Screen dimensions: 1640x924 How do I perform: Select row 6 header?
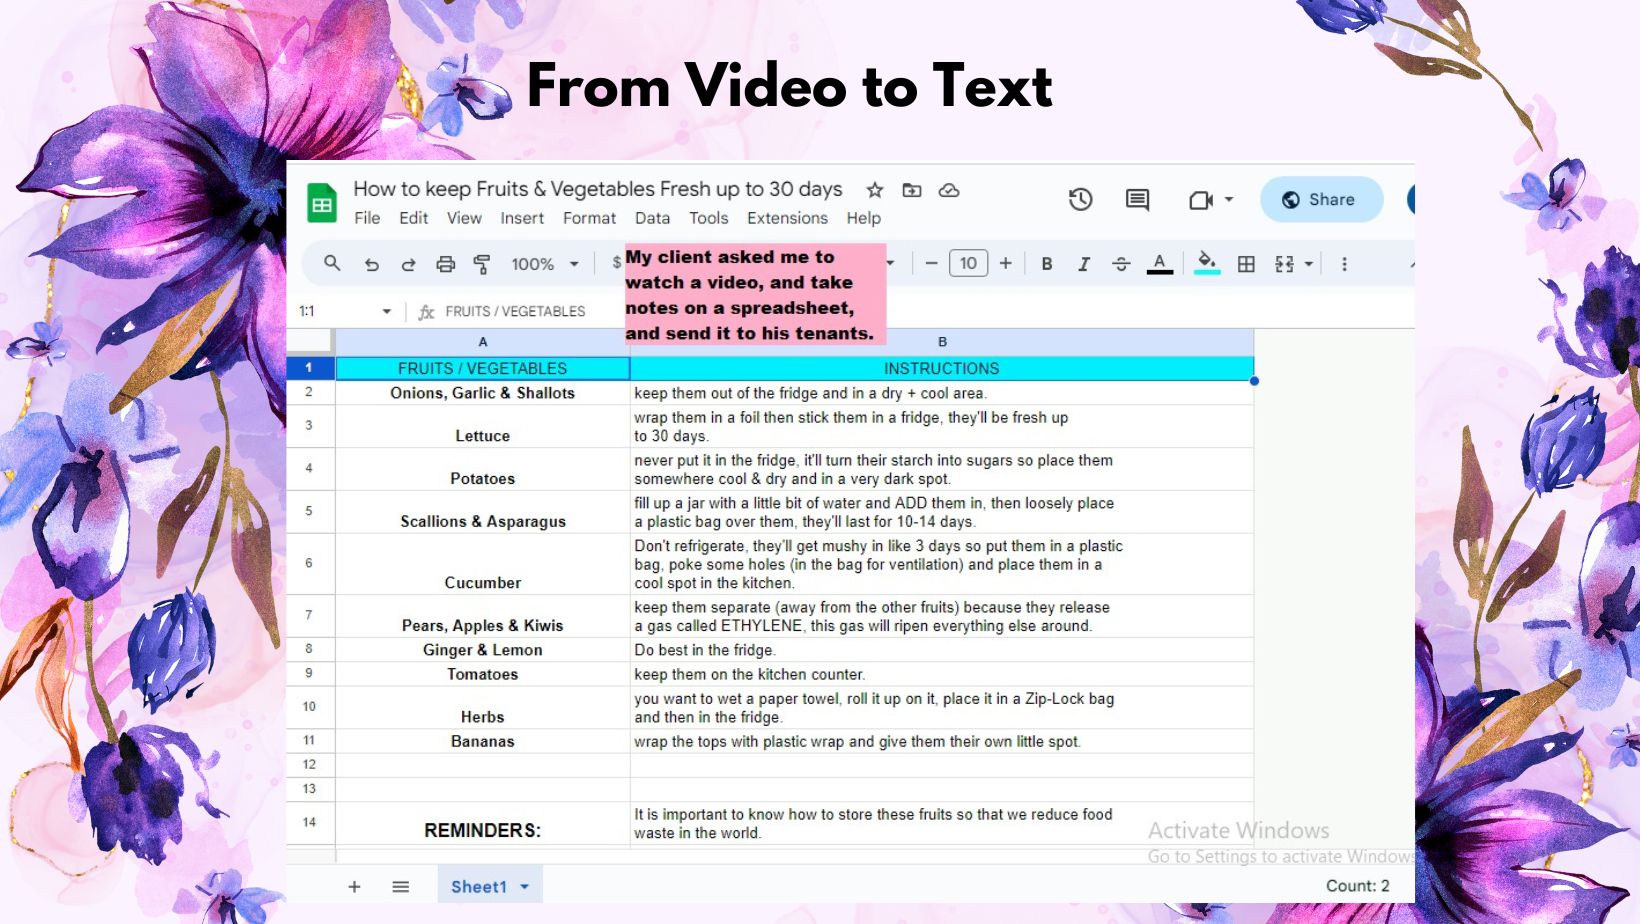(x=309, y=563)
